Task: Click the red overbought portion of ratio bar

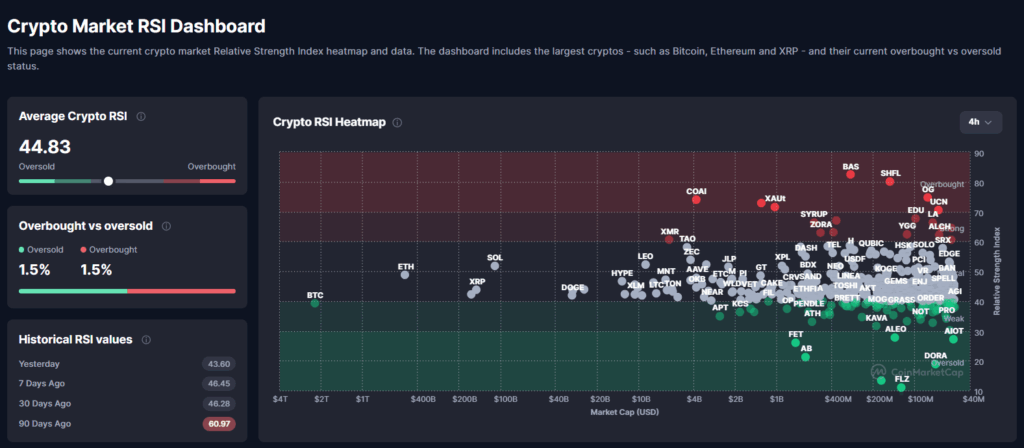Action: [x=182, y=291]
